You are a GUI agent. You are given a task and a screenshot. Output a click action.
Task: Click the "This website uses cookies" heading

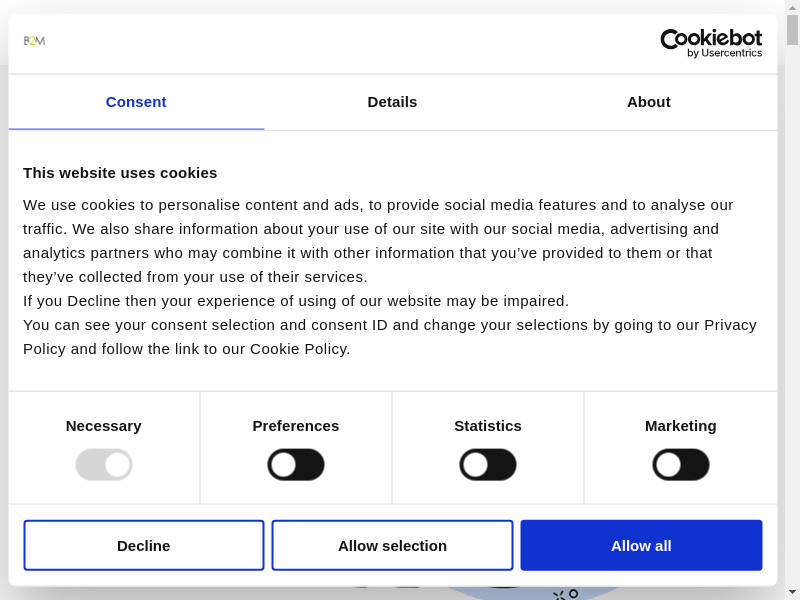pos(120,172)
